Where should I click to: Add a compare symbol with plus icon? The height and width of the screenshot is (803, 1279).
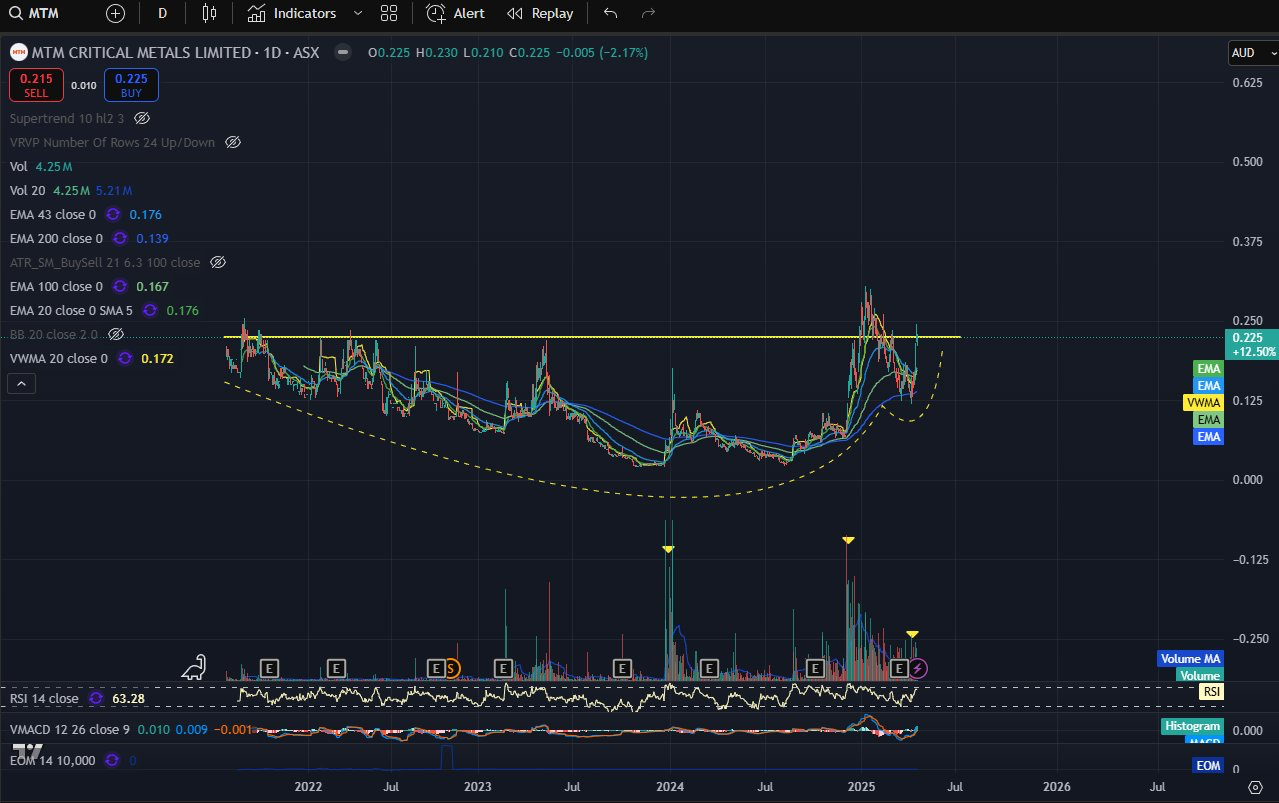tap(116, 13)
